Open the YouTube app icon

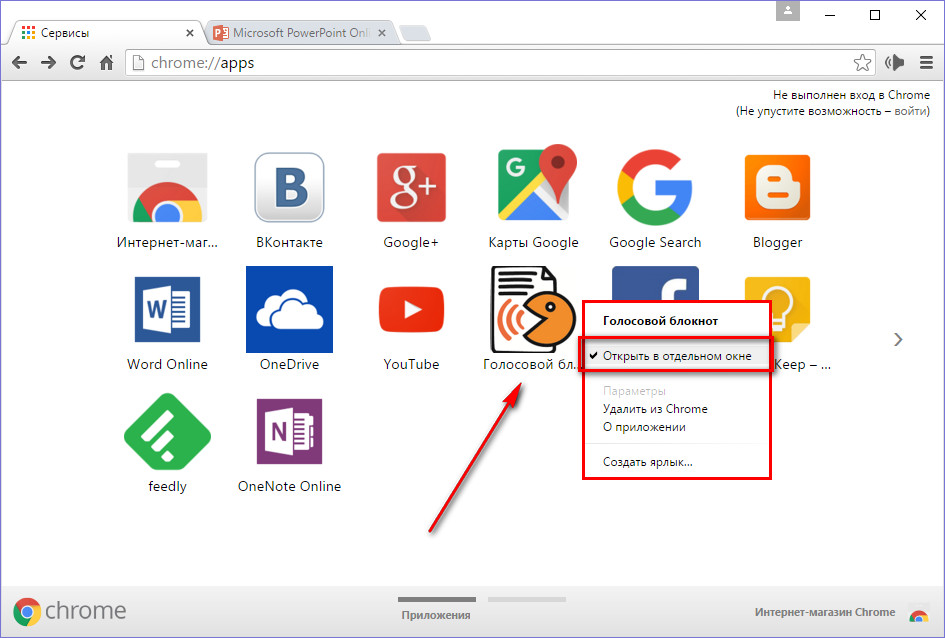coord(411,310)
